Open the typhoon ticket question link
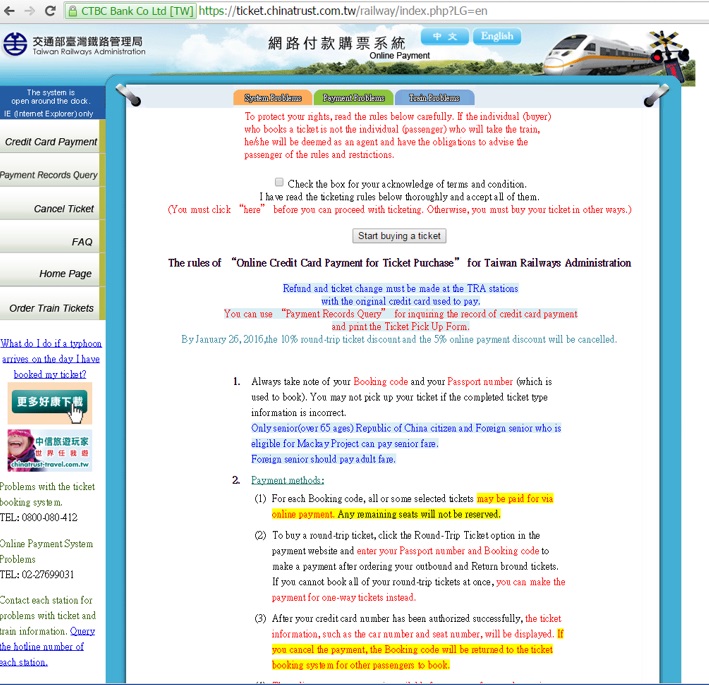 [x=51, y=359]
